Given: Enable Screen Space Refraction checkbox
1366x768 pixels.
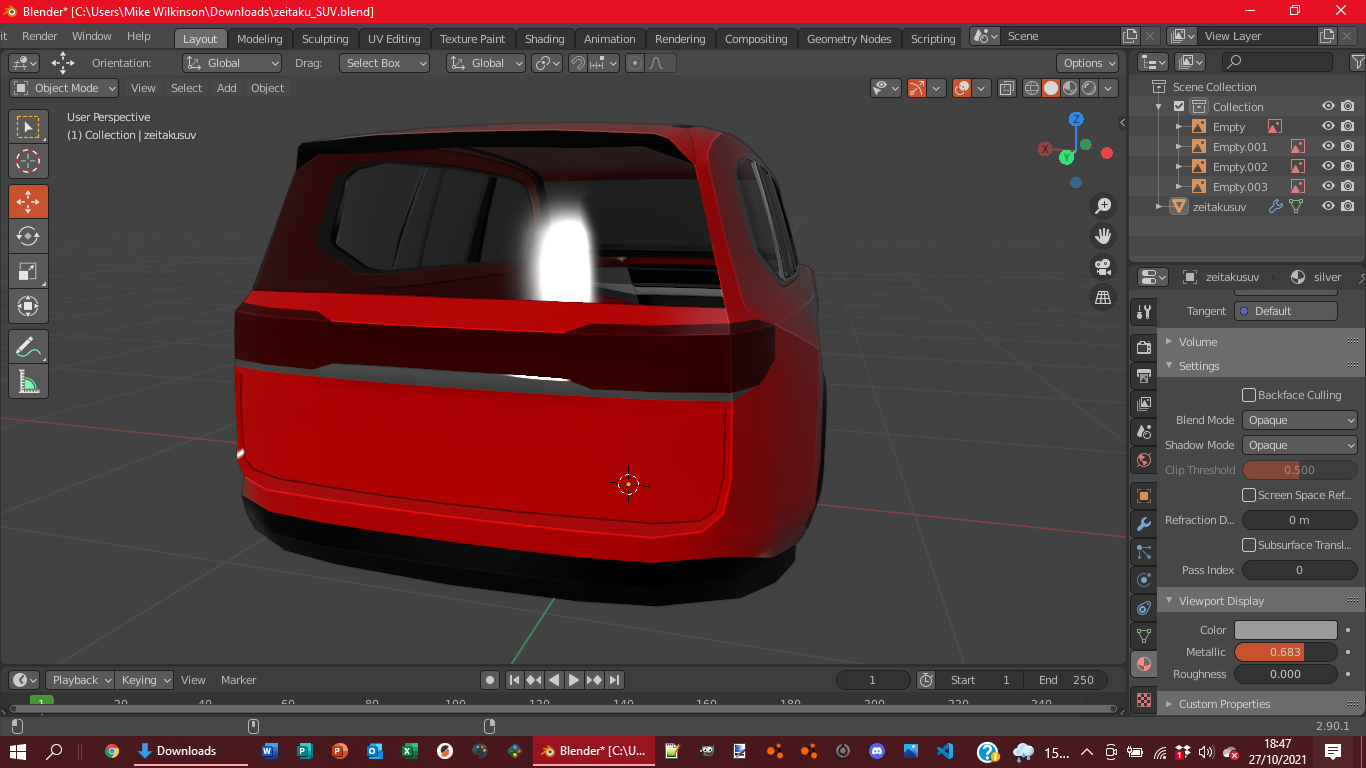Looking at the screenshot, I should (1249, 495).
